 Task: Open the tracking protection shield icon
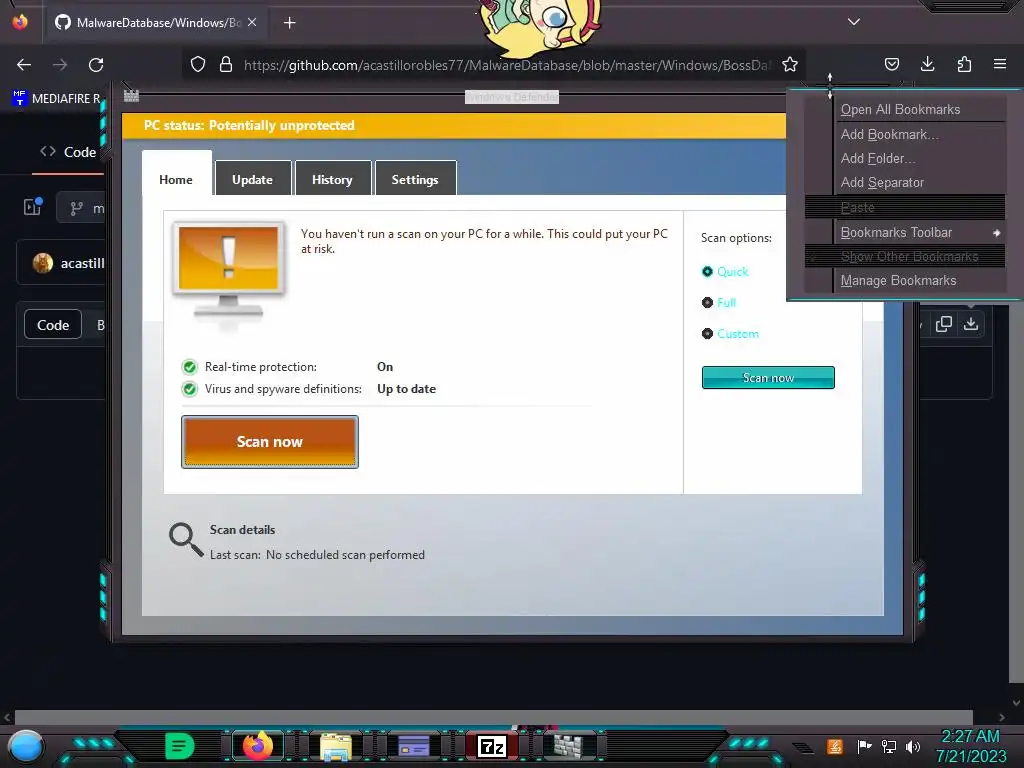coord(198,65)
